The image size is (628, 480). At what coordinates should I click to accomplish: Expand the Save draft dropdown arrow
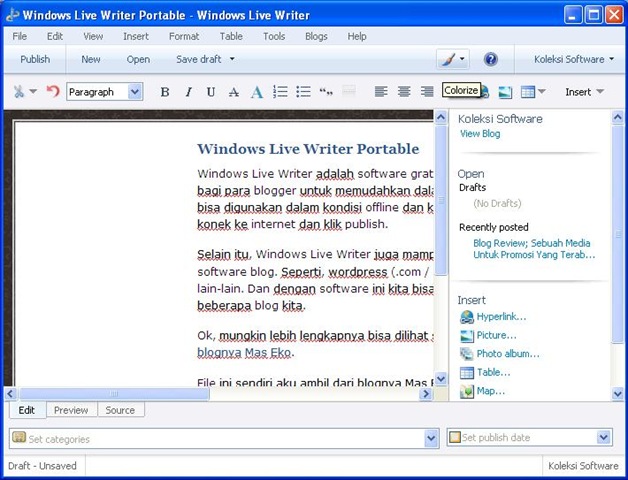point(232,59)
